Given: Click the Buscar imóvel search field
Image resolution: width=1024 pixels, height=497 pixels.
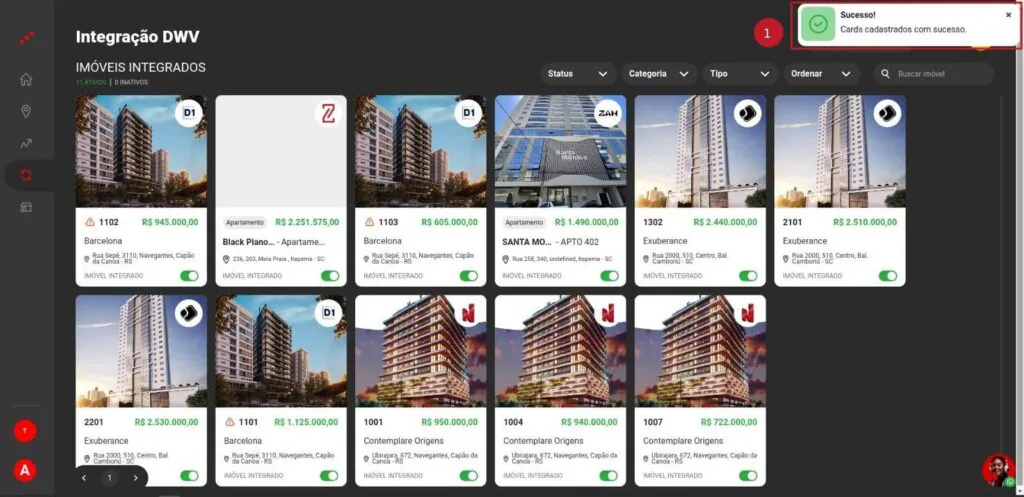Looking at the screenshot, I should pos(940,74).
